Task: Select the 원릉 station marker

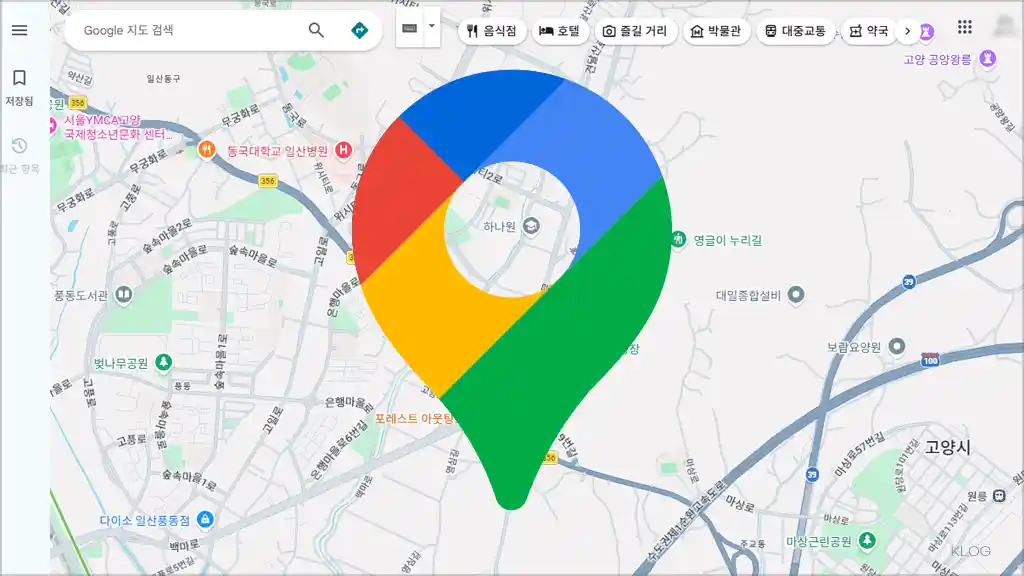Action: click(x=999, y=496)
